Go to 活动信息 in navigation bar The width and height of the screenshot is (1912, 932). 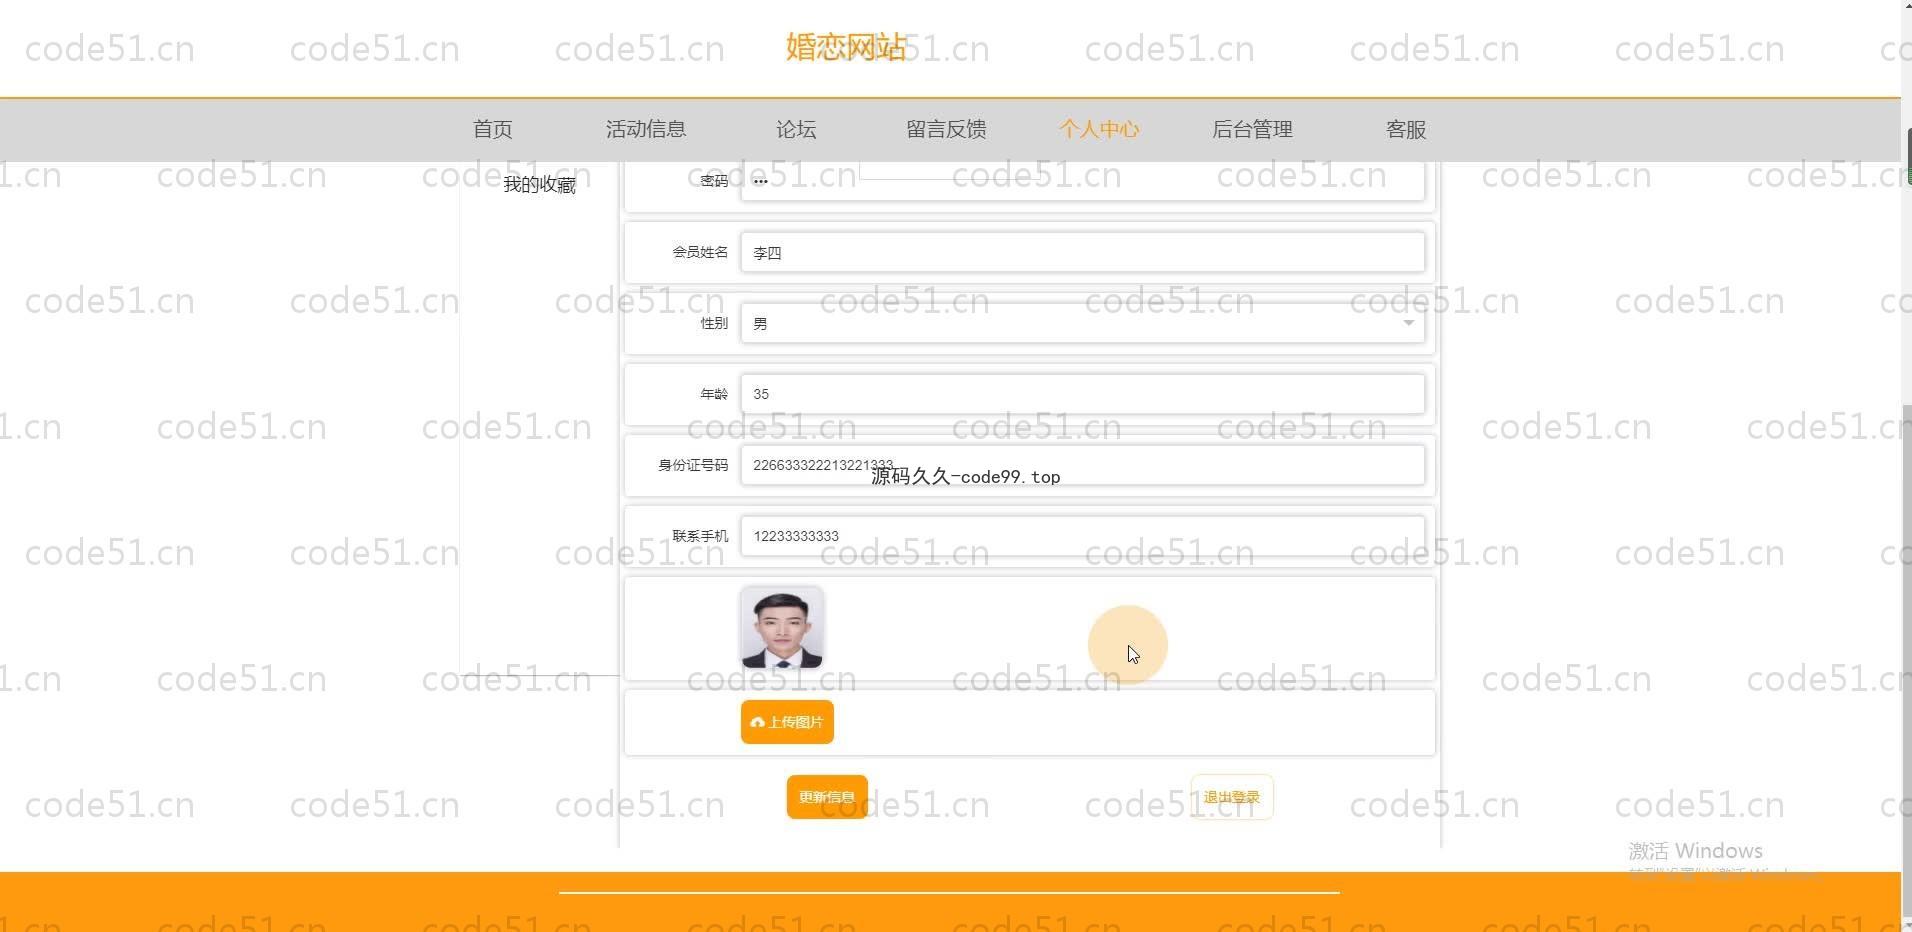coord(645,129)
